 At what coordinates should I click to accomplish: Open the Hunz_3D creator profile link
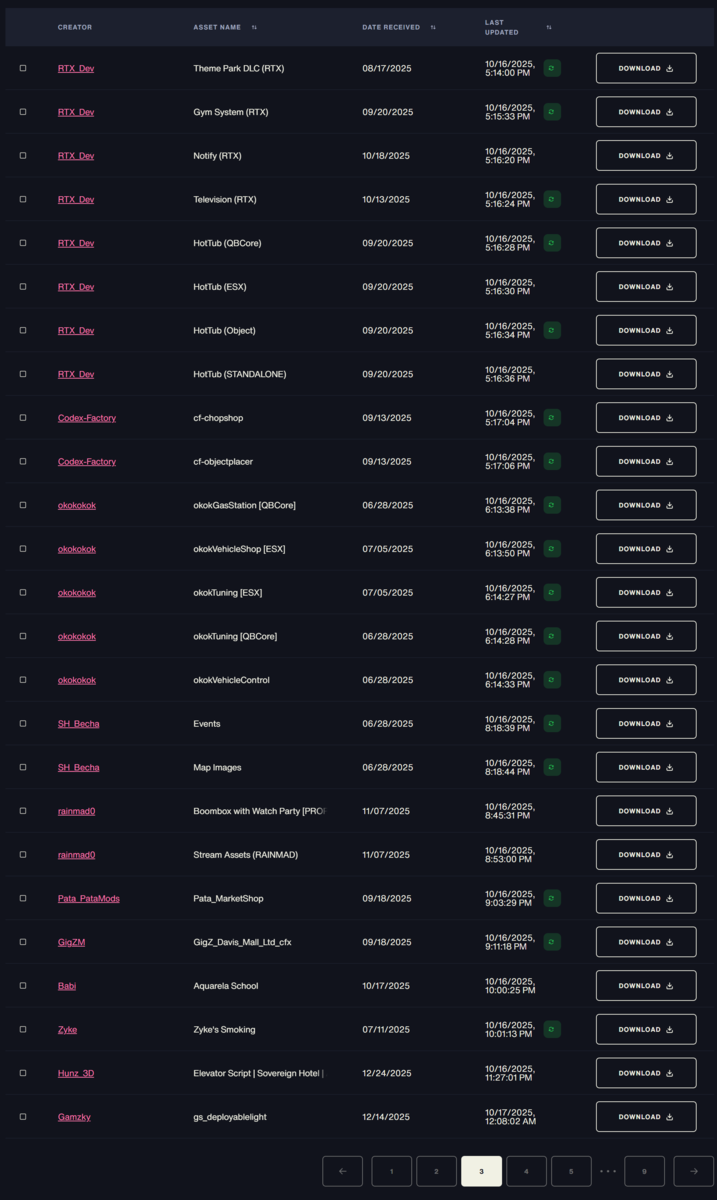coord(76,1073)
